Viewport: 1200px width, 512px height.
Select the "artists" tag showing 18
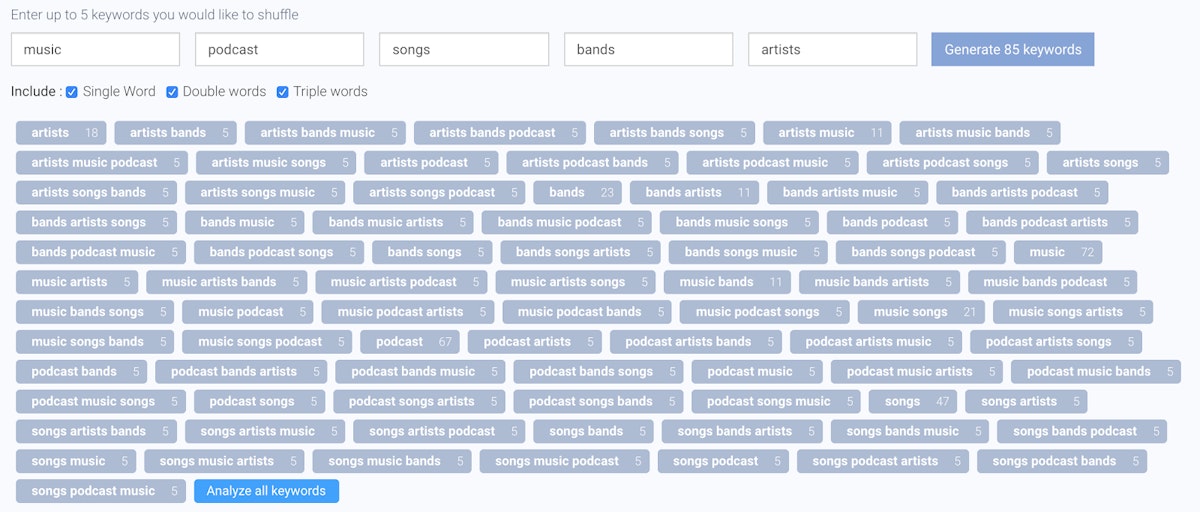pos(61,132)
